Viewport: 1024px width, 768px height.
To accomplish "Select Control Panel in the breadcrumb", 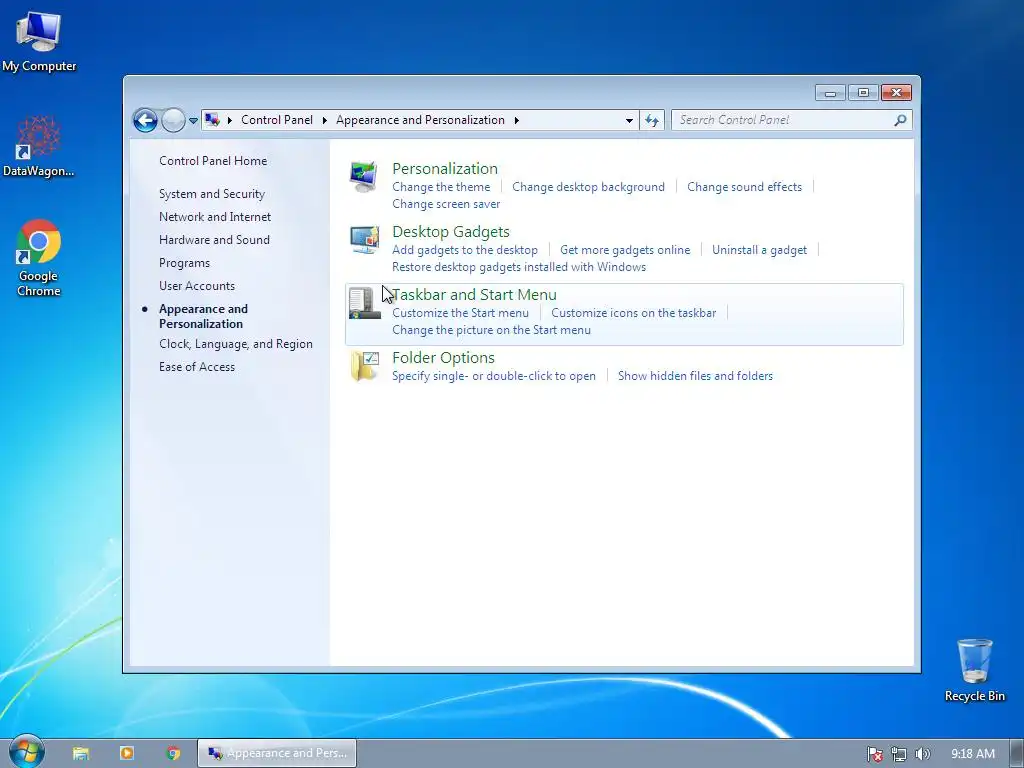I will [277, 120].
